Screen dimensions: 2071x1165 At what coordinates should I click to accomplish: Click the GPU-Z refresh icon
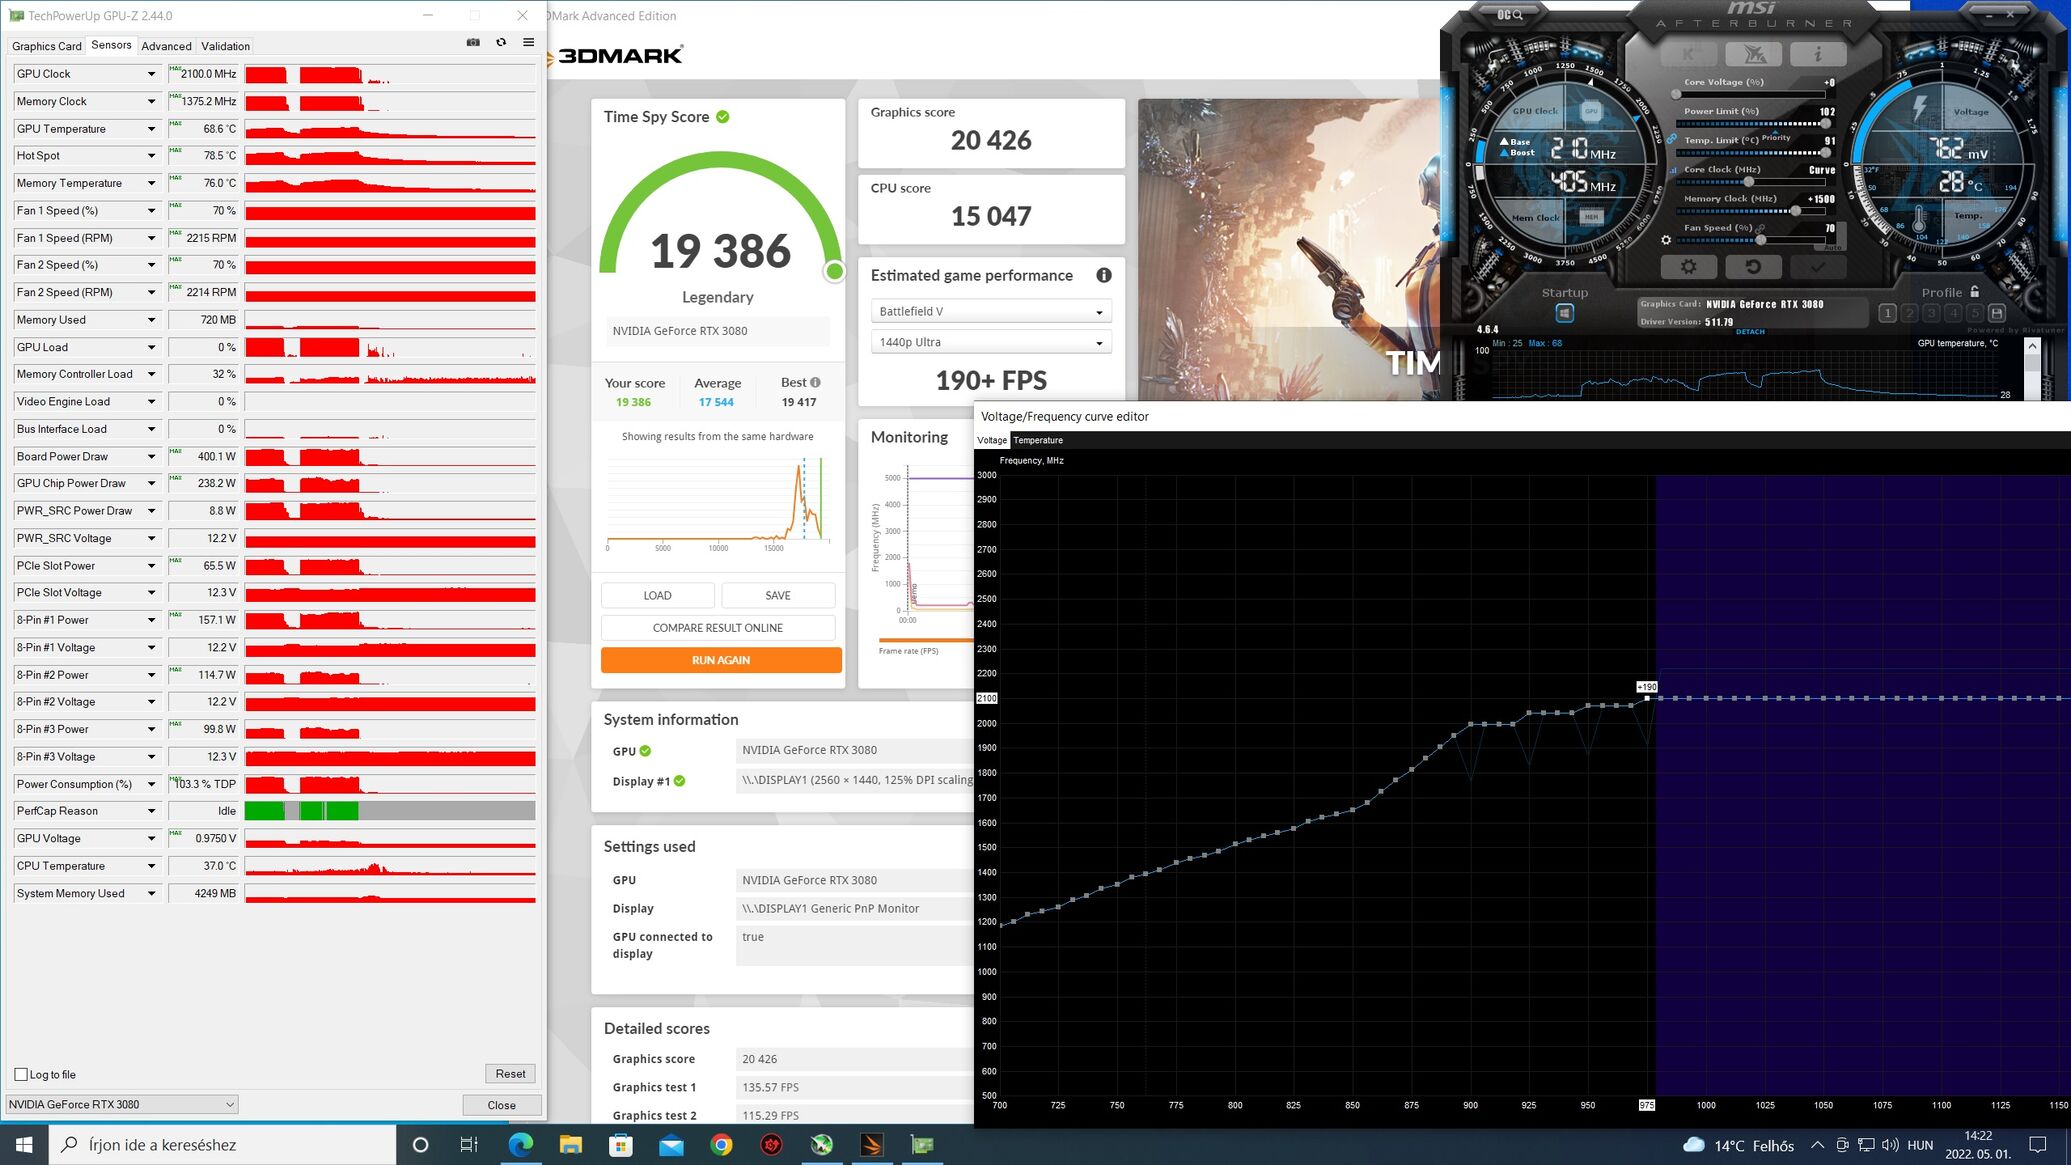(x=501, y=42)
